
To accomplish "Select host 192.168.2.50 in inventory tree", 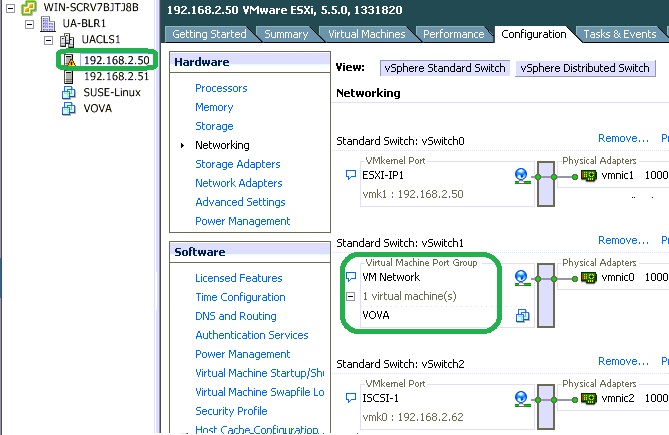I will pyautogui.click(x=116, y=60).
